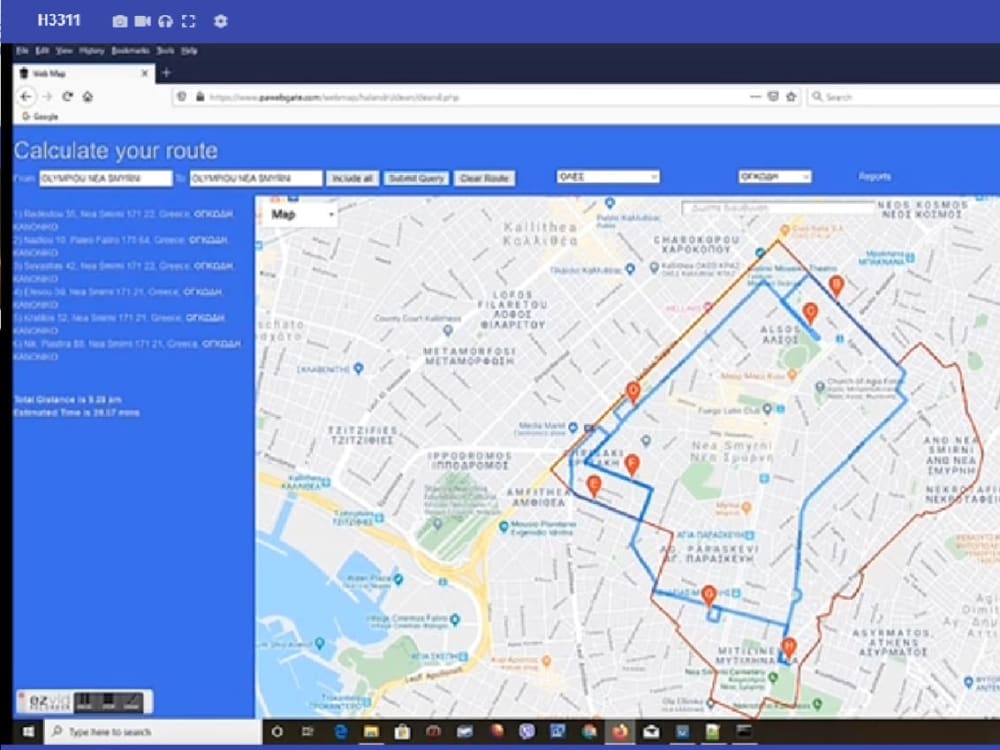Click route stop 3) Sevastias 42 entry

124,272
